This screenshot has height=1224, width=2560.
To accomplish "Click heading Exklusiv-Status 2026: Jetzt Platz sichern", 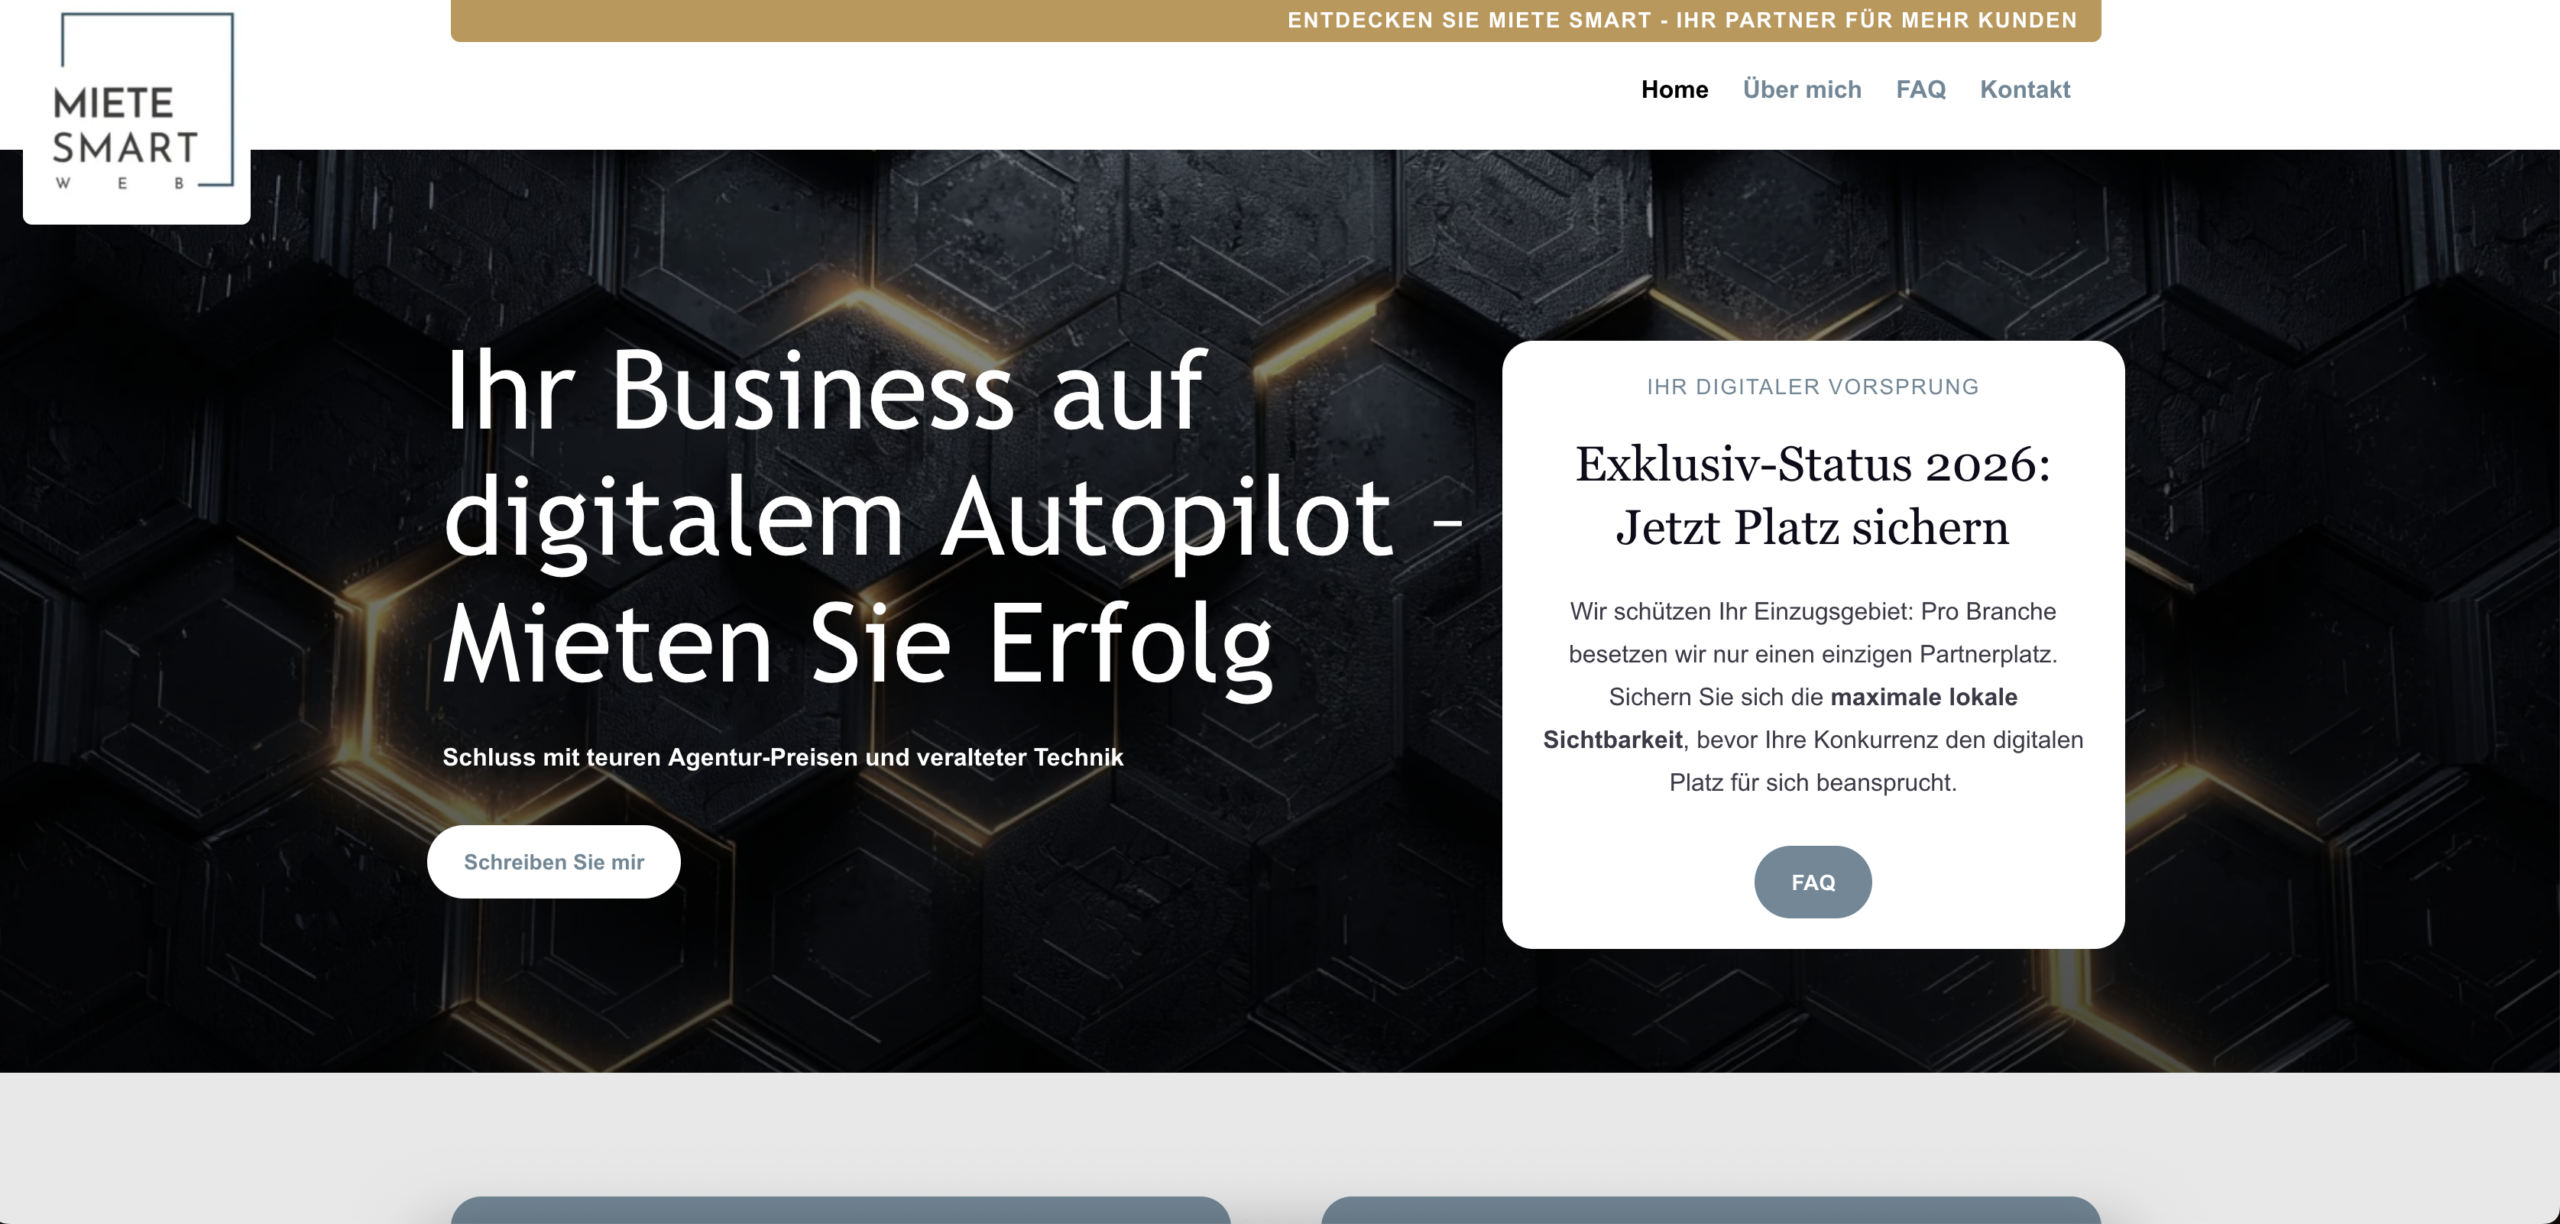I will (1813, 495).
